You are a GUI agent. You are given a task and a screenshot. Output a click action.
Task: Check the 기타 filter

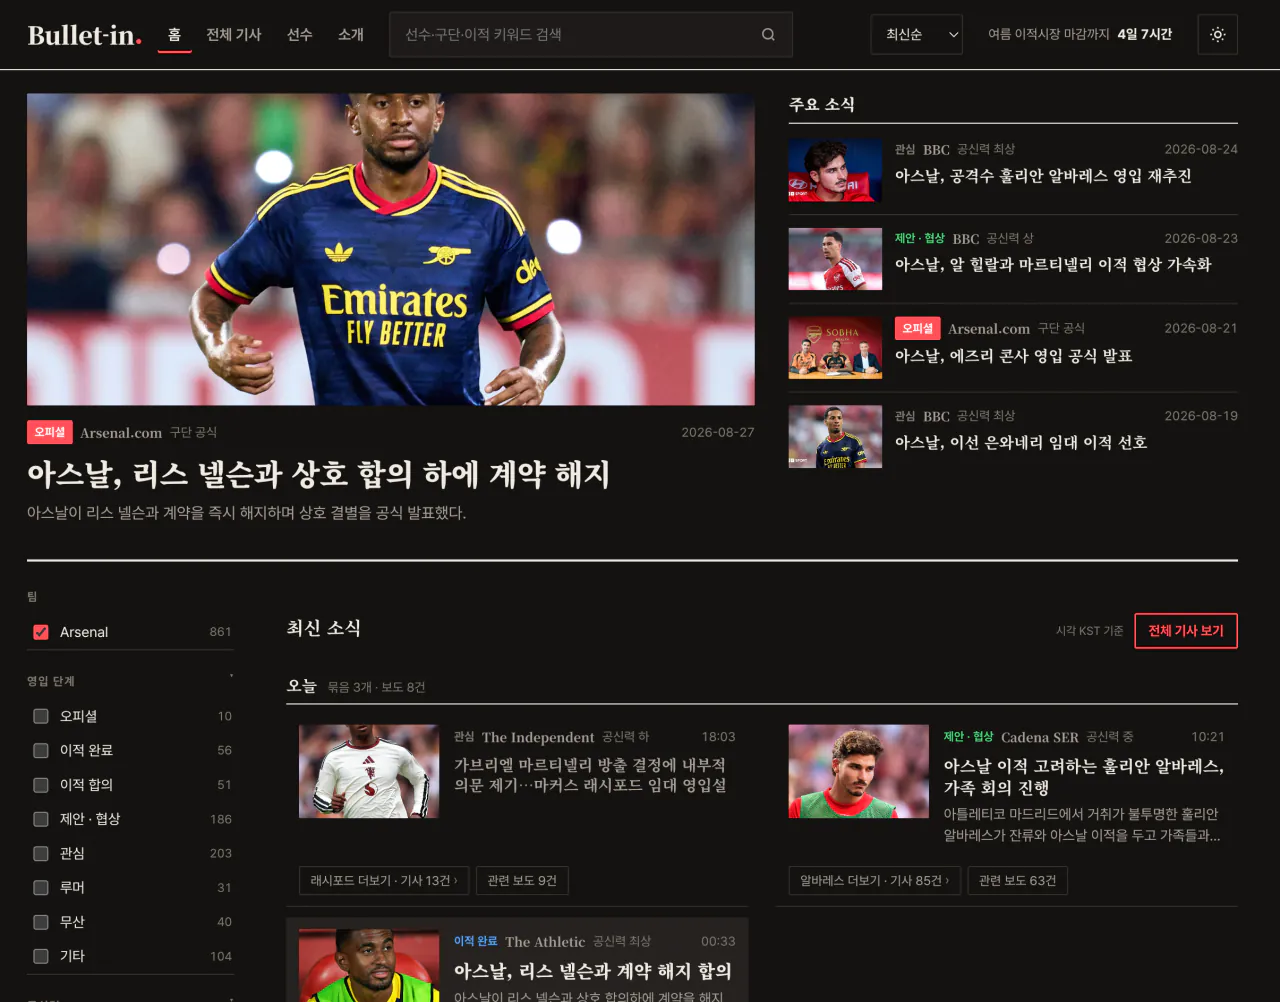[x=41, y=956]
